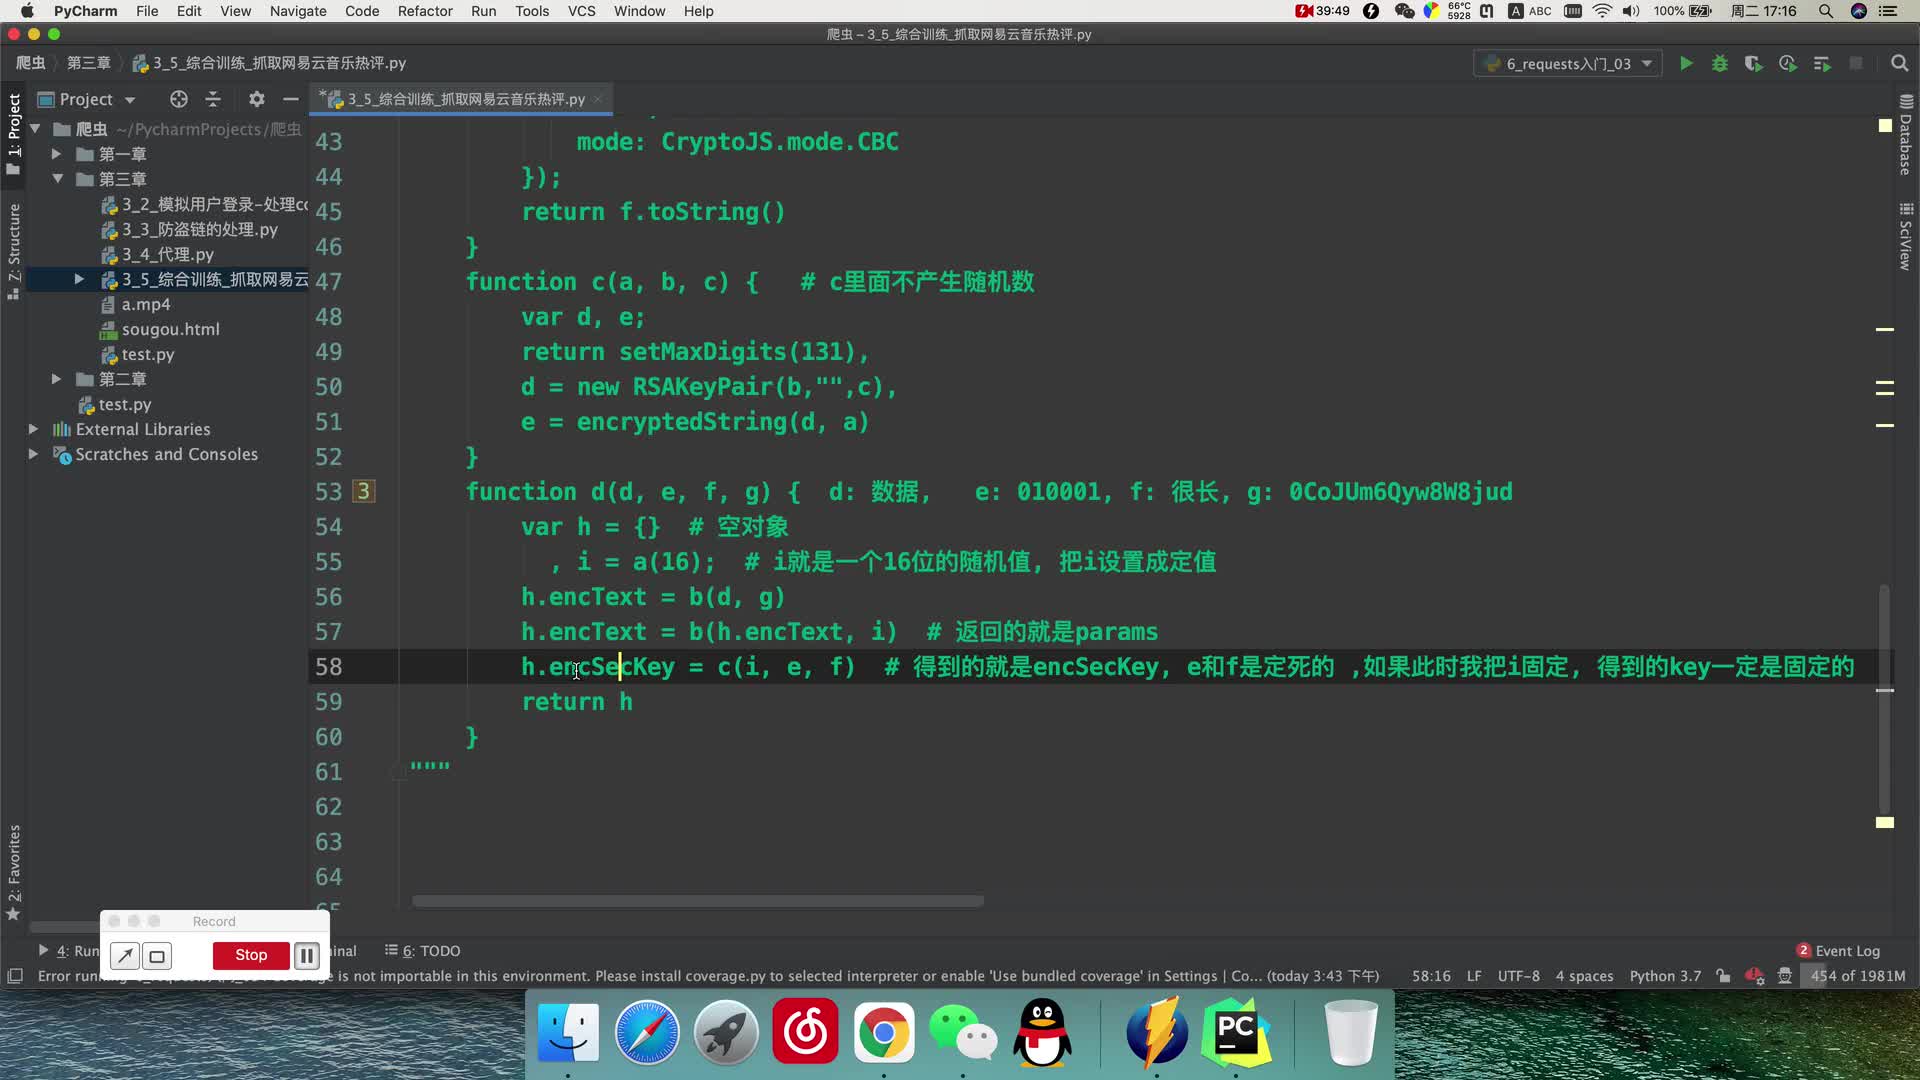Open the Event Log

pos(1838,951)
